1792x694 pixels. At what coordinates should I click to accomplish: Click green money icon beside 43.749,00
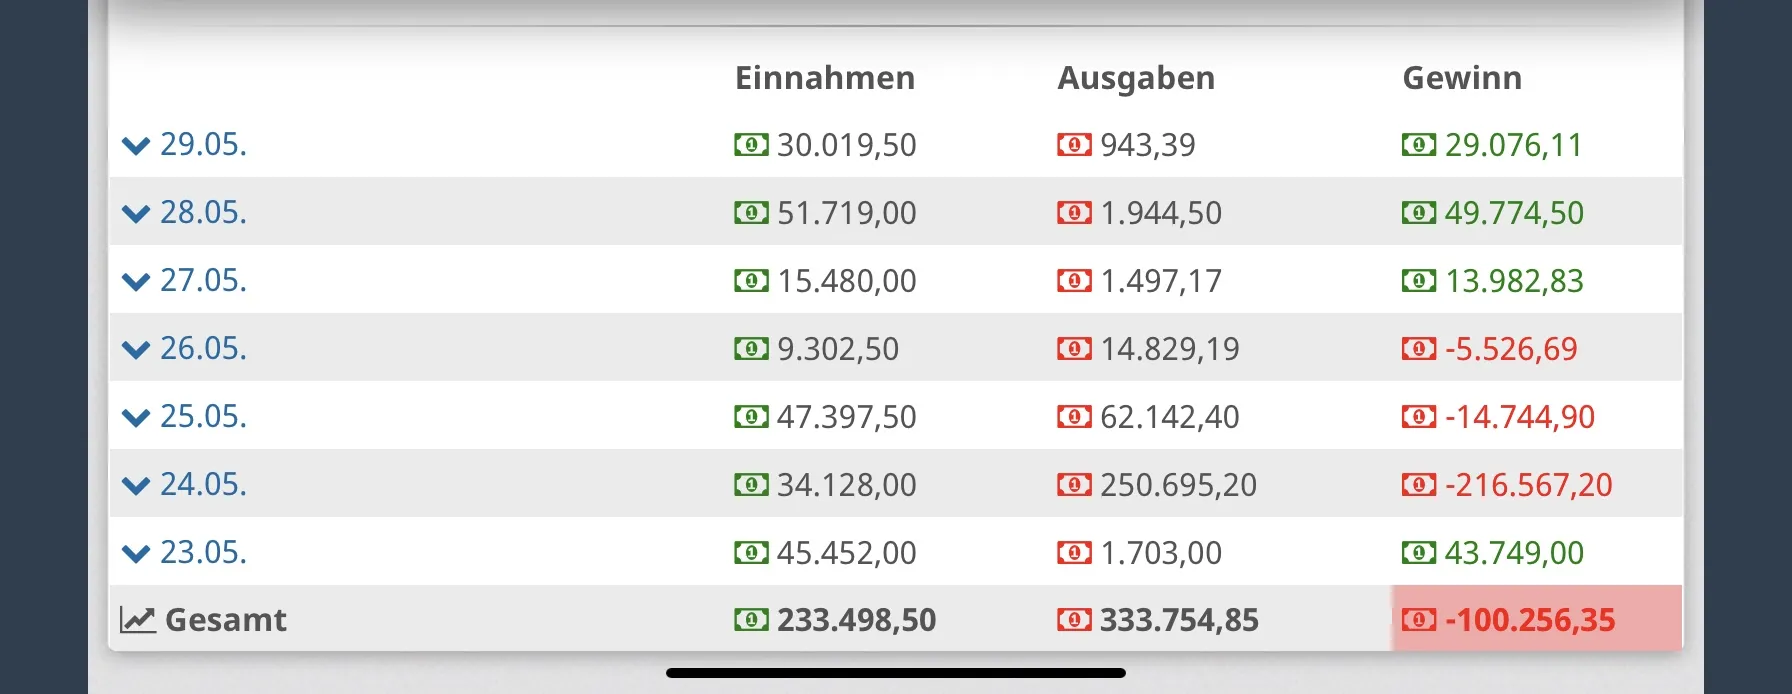point(1418,553)
